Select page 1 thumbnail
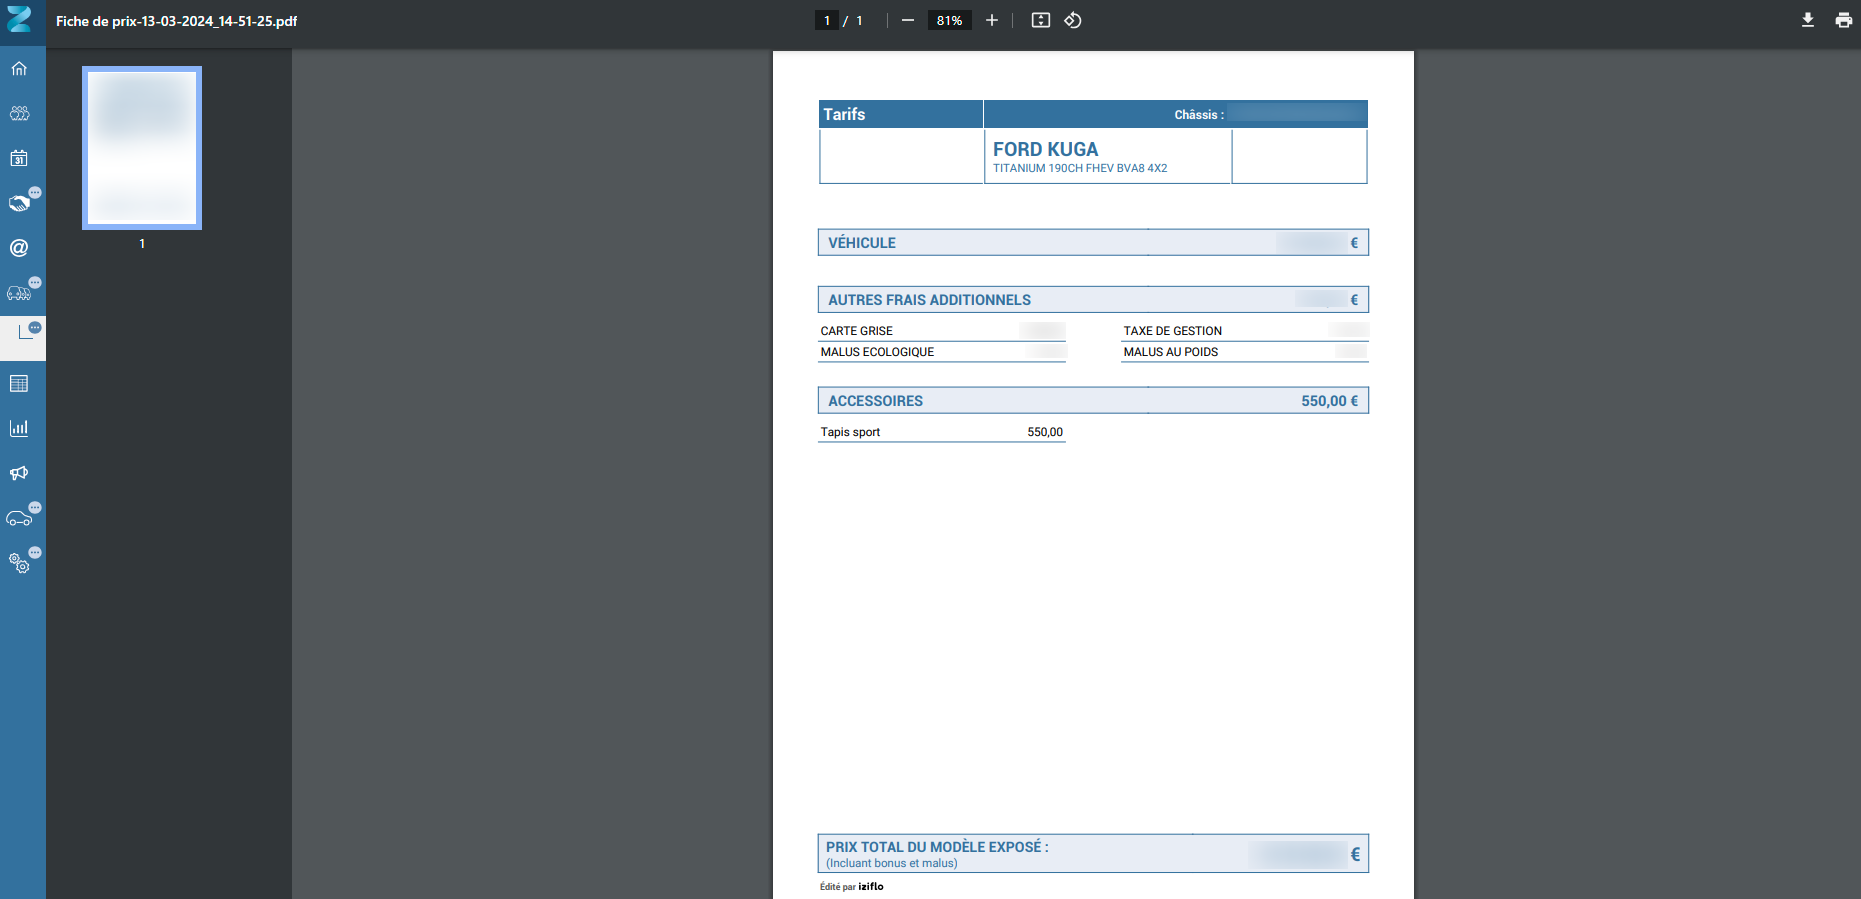The width and height of the screenshot is (1861, 899). pos(142,148)
